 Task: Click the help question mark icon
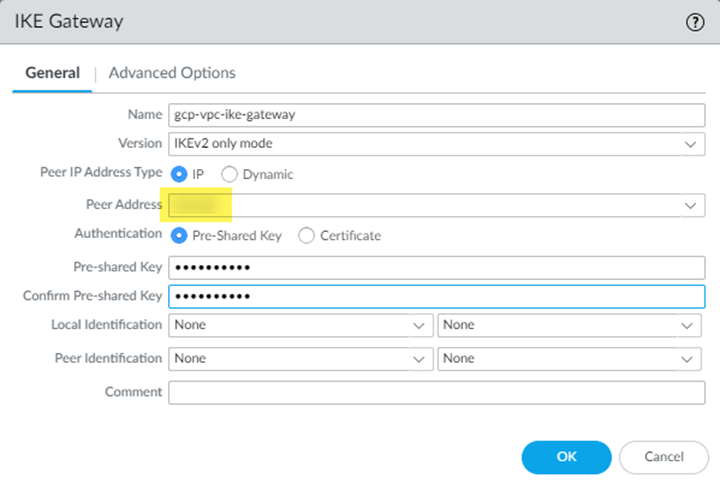coord(695,24)
